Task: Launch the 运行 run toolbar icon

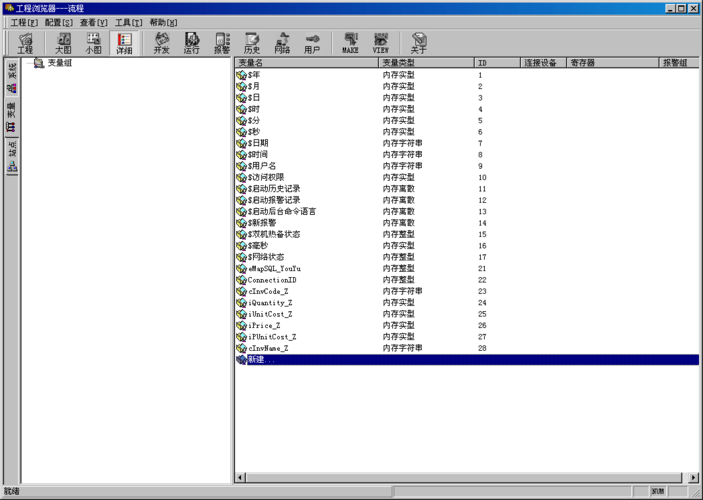Action: [191, 42]
